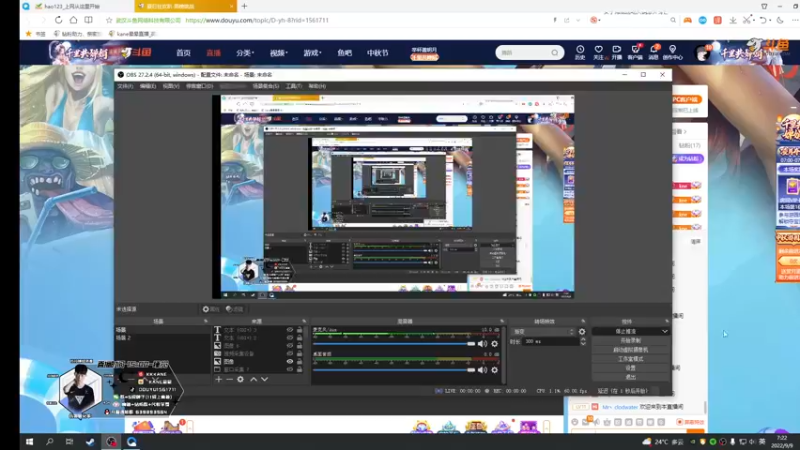Open taskbar search icon
The image size is (800, 450).
pyautogui.click(x=49, y=442)
